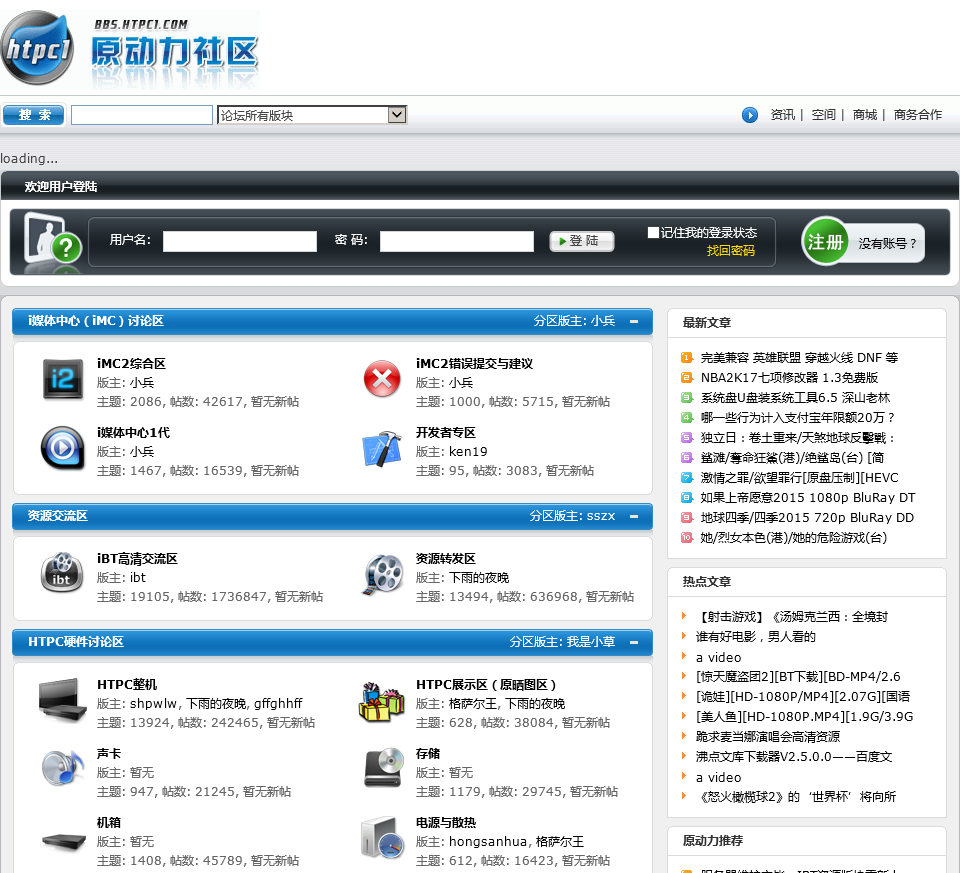The image size is (960, 873).
Task: Click the blue arrow icon beside 资讯
Action: pos(749,114)
